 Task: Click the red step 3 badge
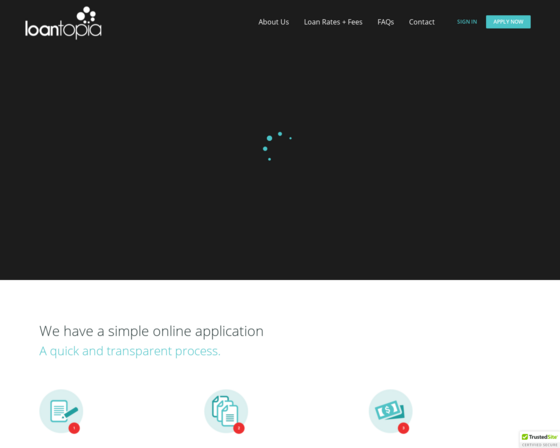coord(404,428)
